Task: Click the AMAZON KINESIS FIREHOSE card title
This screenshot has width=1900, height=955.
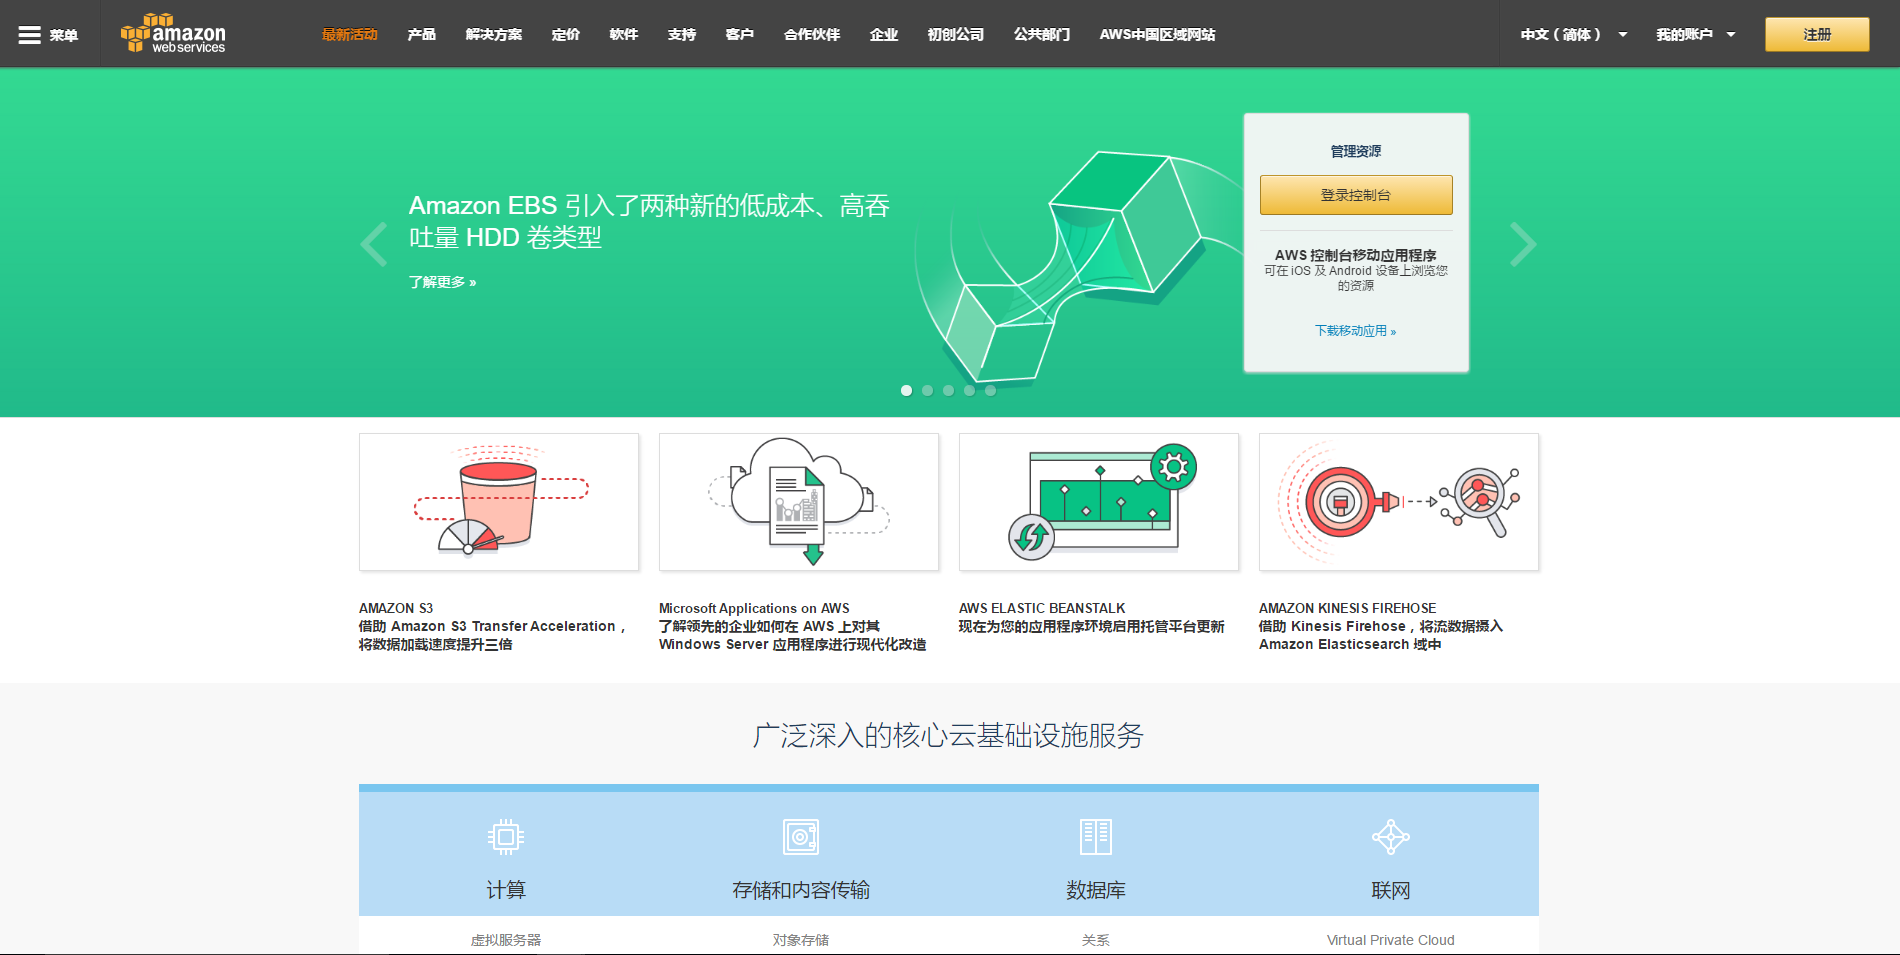Action: (x=1348, y=608)
